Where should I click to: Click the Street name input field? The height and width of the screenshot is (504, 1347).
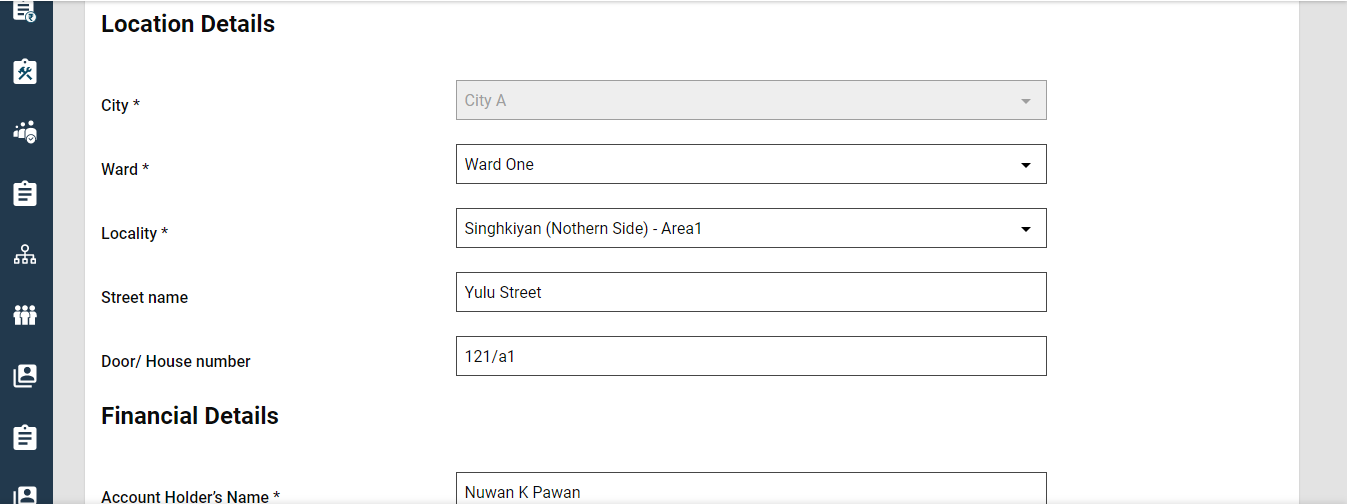(x=750, y=292)
